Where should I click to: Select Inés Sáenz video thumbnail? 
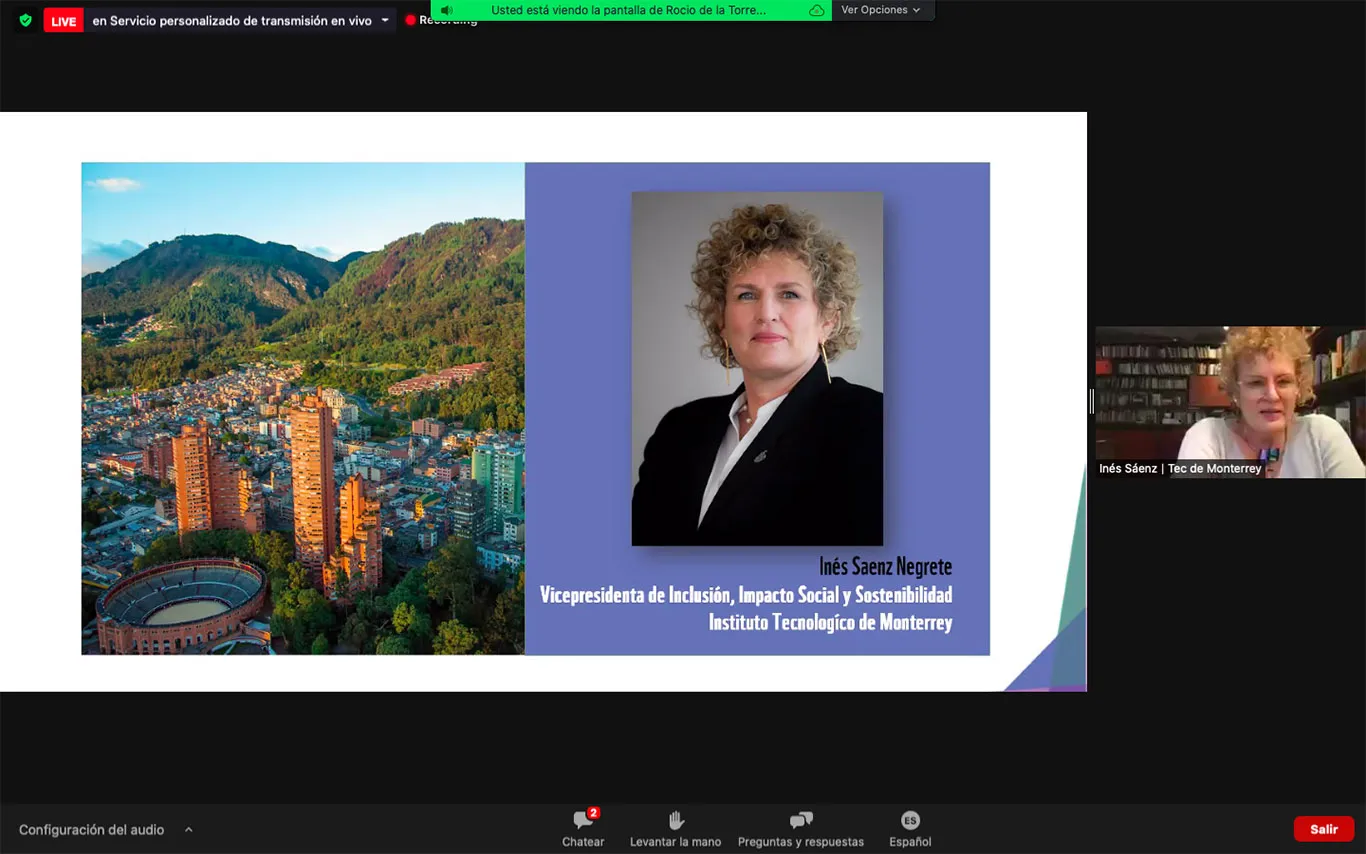point(1230,402)
